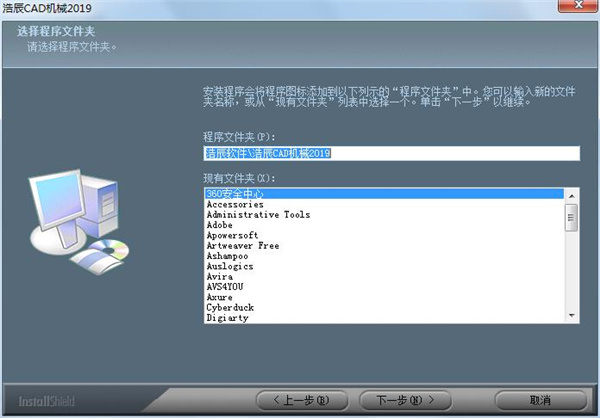
Task: Select Axure folder entry
Action: pyautogui.click(x=384, y=297)
